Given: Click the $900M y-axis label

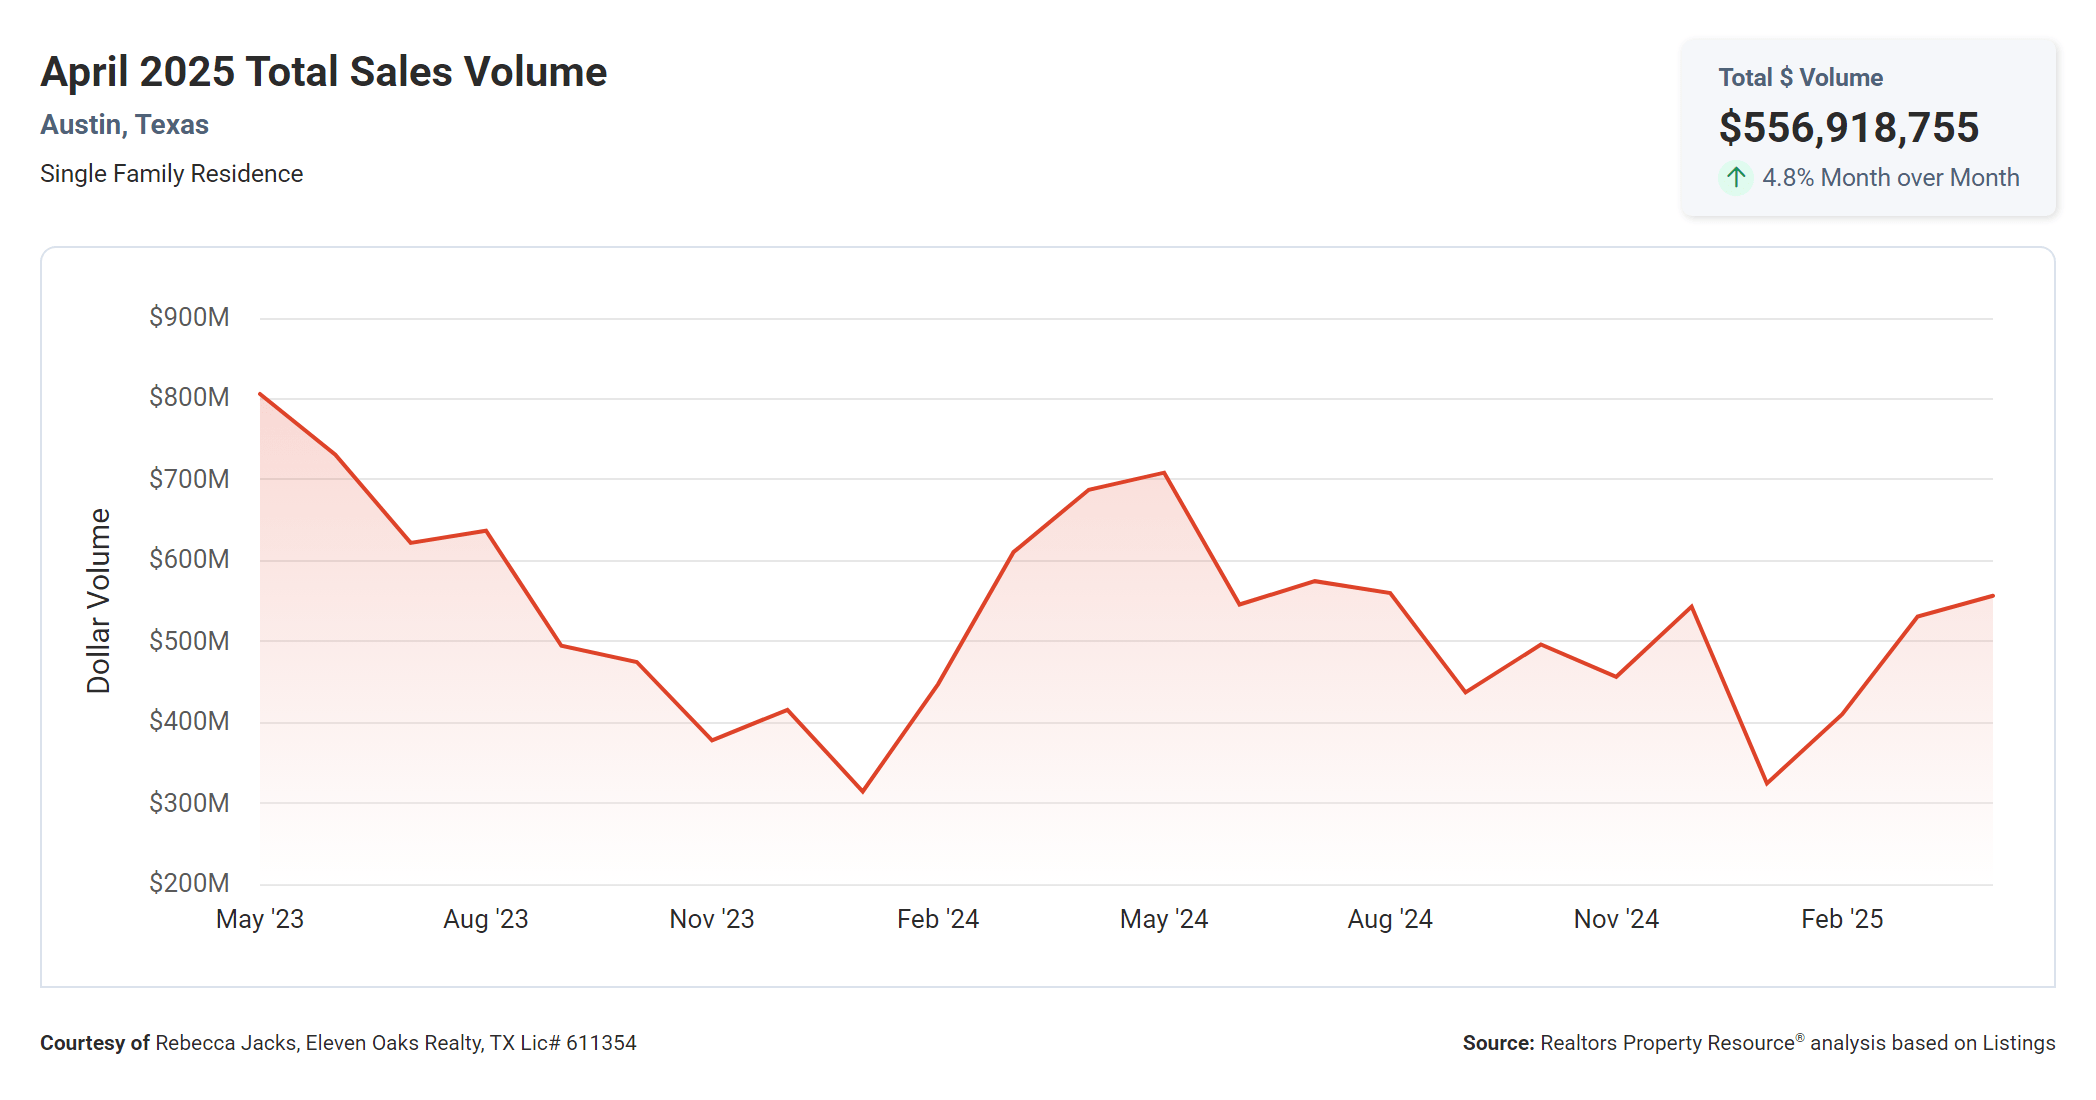Looking at the screenshot, I should click(189, 317).
